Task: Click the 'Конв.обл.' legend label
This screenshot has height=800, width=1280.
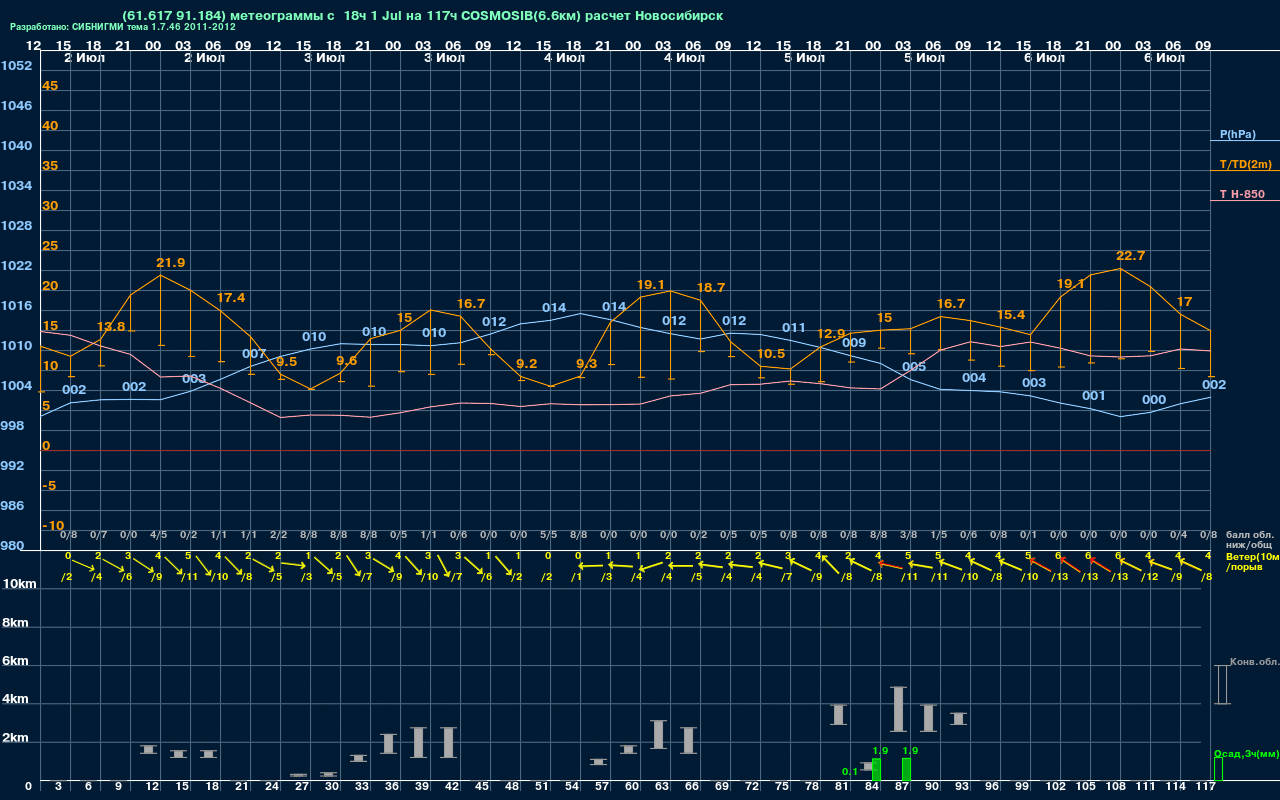Action: pyautogui.click(x=1254, y=662)
